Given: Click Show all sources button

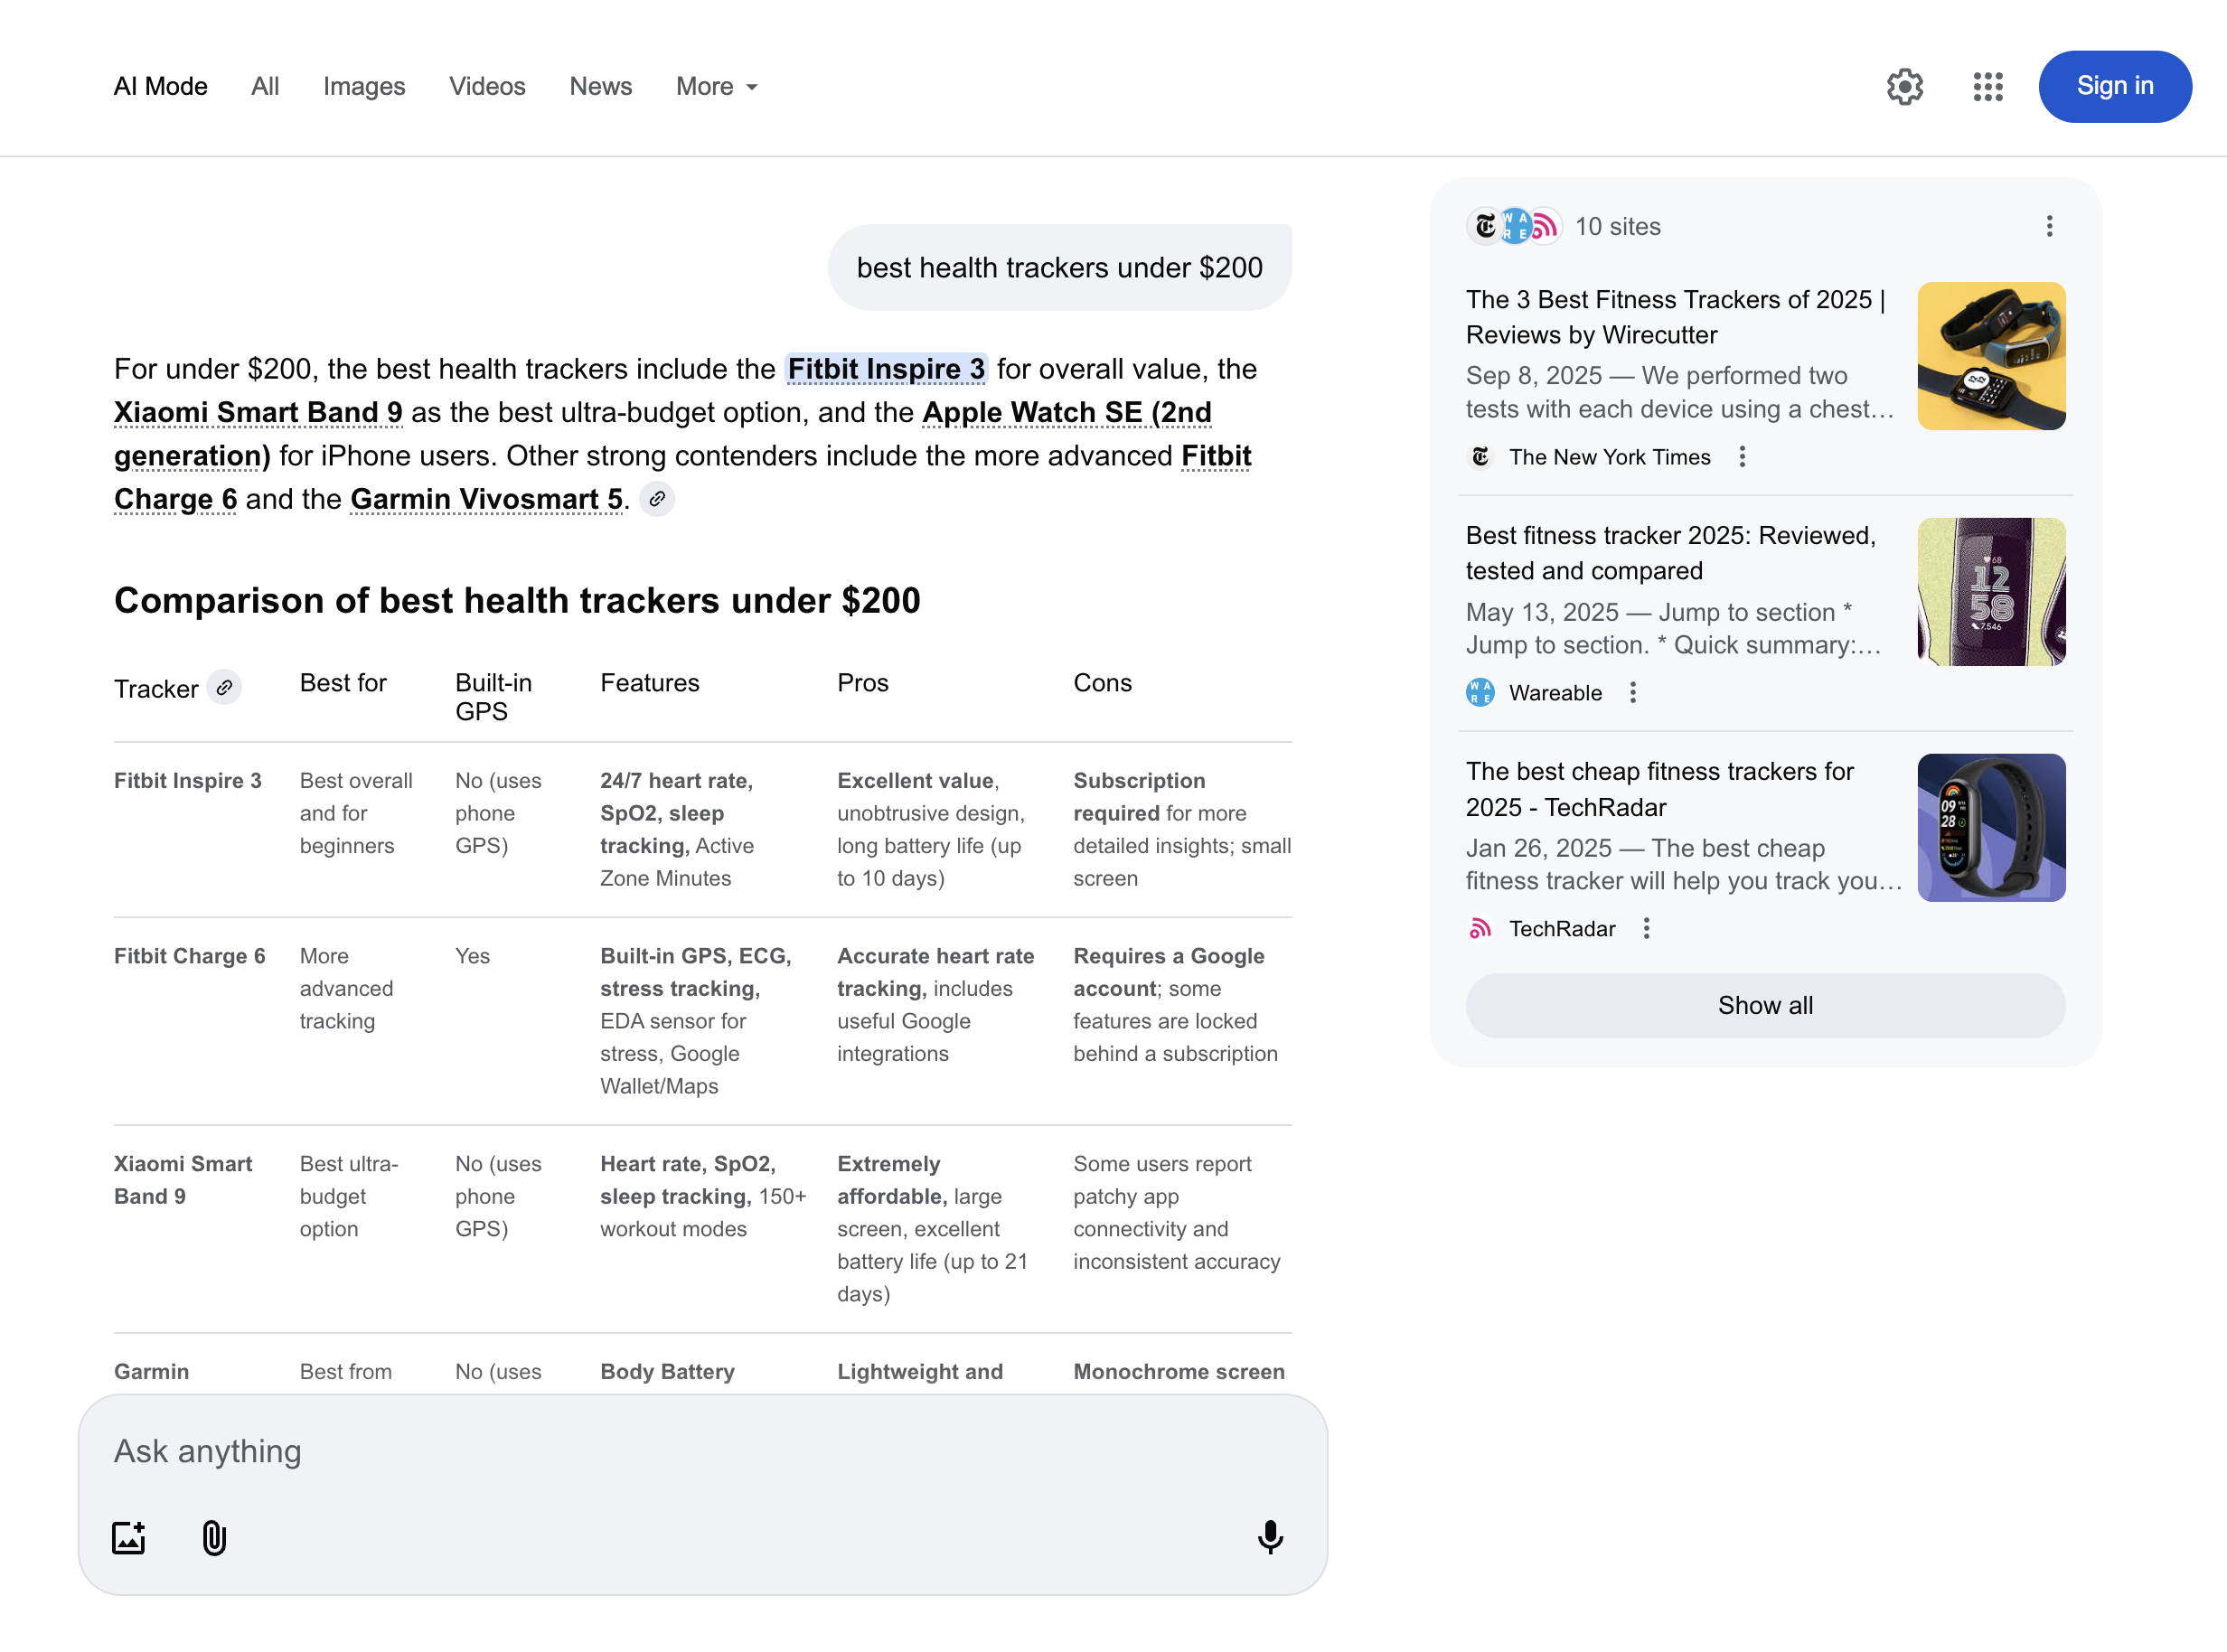Looking at the screenshot, I should pyautogui.click(x=1764, y=1006).
